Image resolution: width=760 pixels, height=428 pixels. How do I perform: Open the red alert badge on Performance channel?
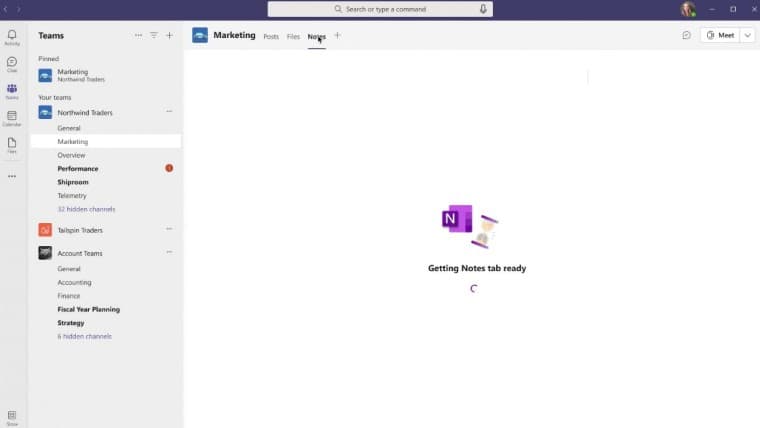pyautogui.click(x=169, y=168)
